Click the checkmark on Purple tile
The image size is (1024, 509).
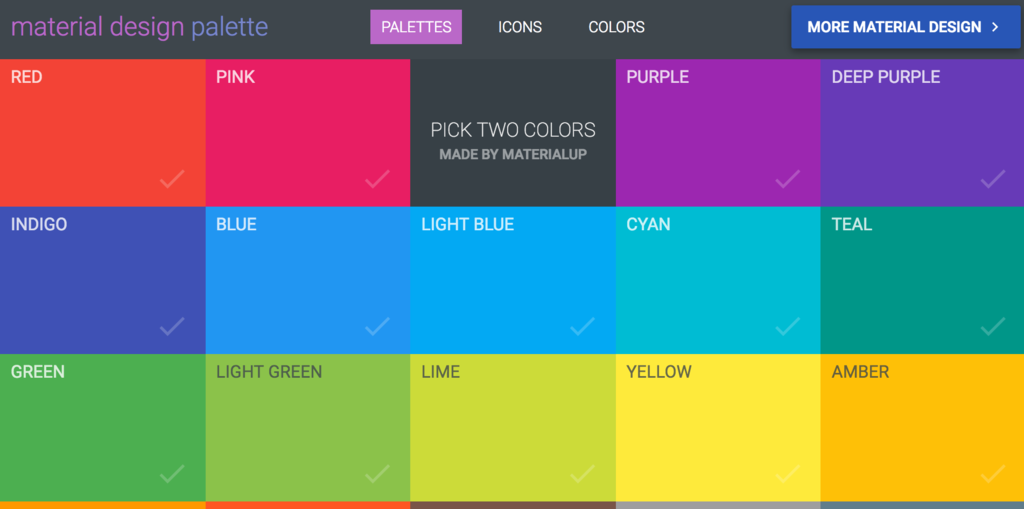[787, 179]
